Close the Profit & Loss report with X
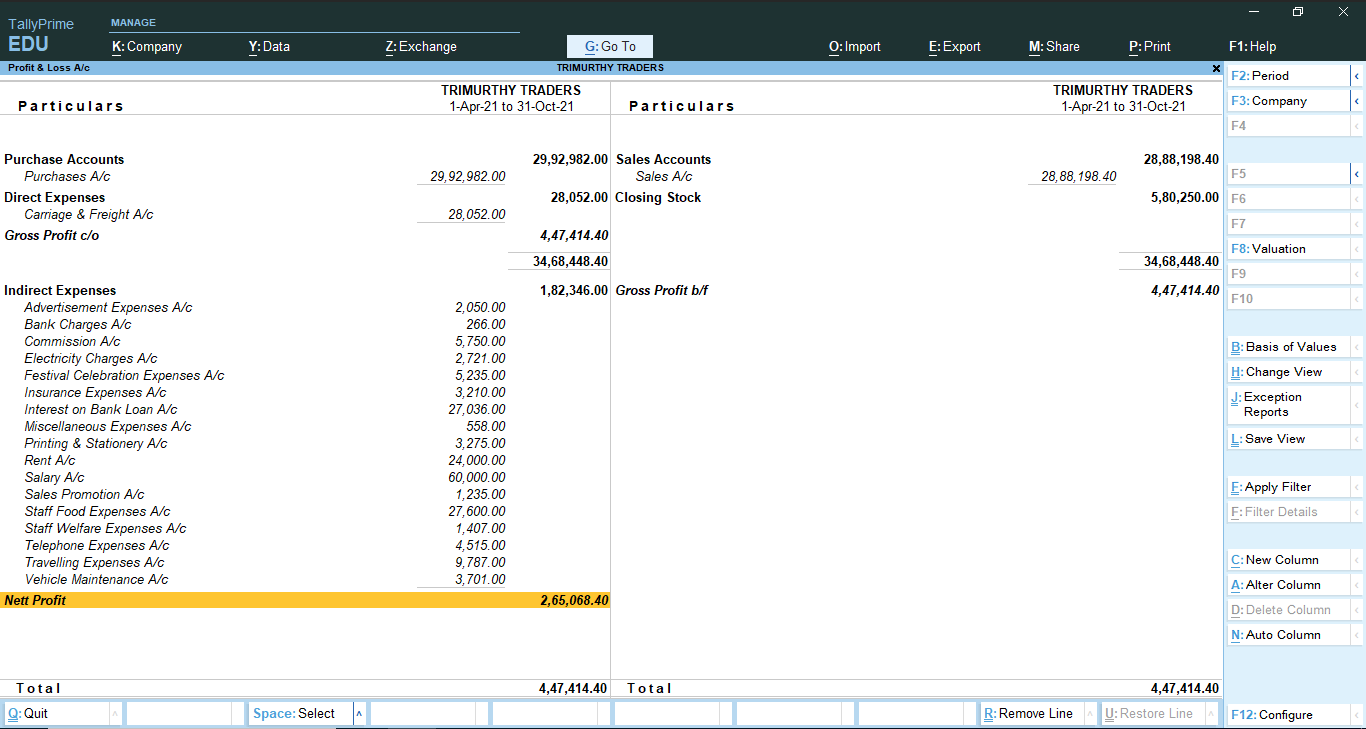This screenshot has height=729, width=1366. click(x=1216, y=68)
